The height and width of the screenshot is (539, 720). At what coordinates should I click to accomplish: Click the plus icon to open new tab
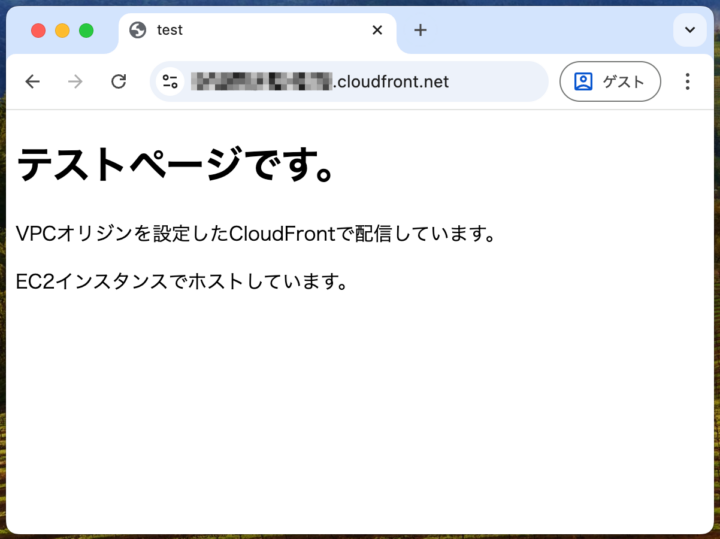click(420, 30)
